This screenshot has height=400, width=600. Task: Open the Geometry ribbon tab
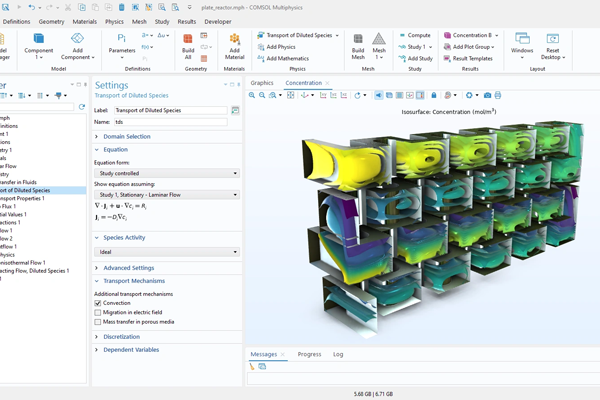[x=51, y=22]
